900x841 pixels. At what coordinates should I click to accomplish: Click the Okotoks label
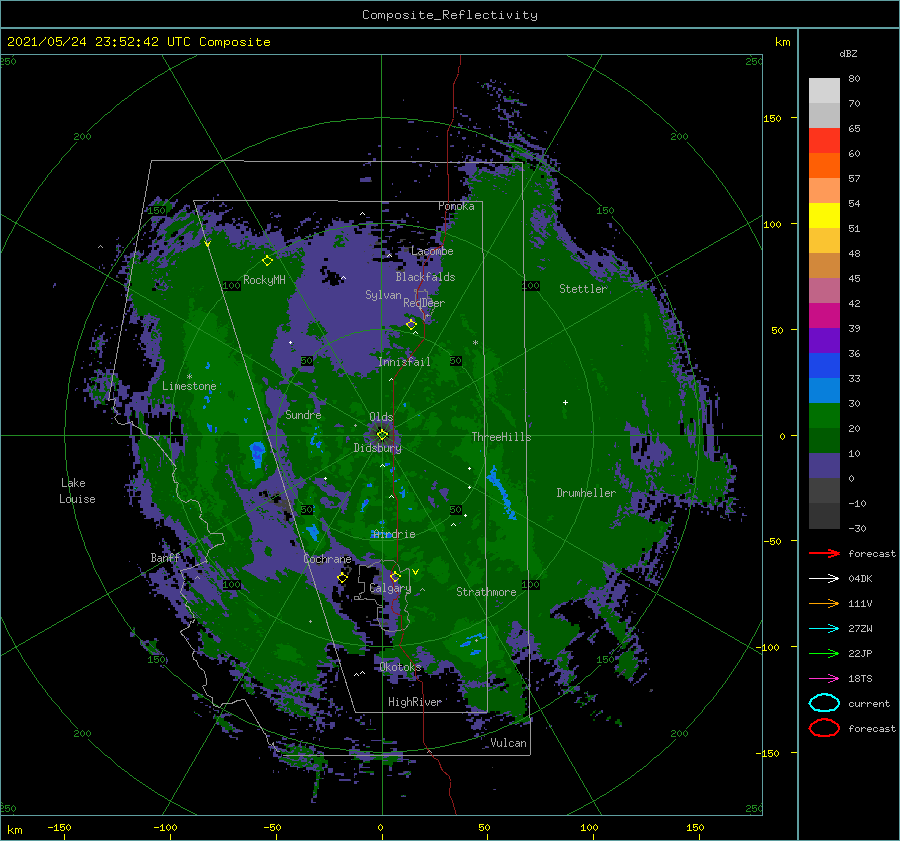coord(400,667)
